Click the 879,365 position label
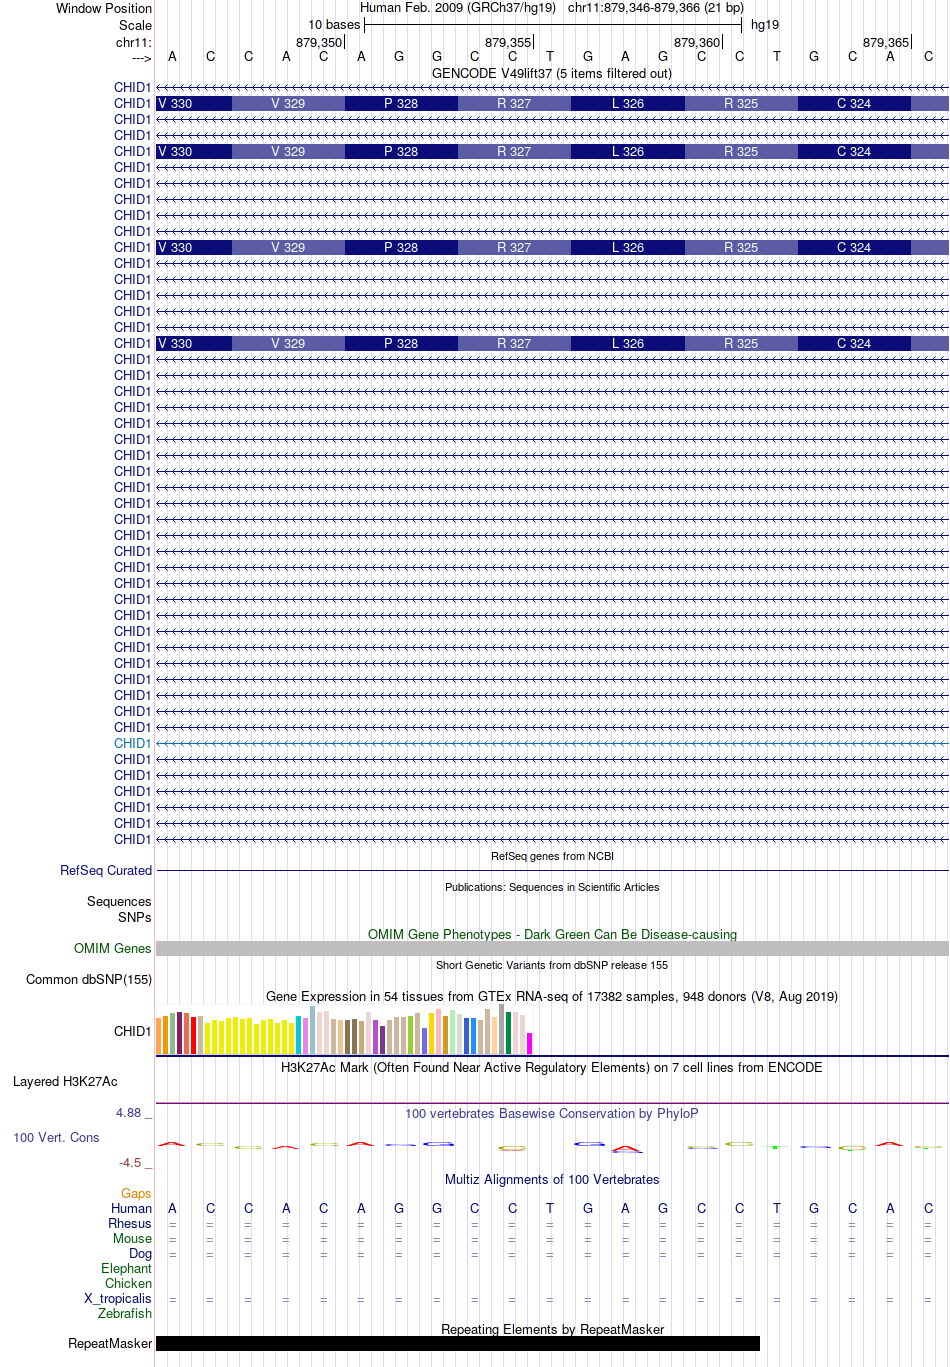950x1367 pixels. [886, 43]
